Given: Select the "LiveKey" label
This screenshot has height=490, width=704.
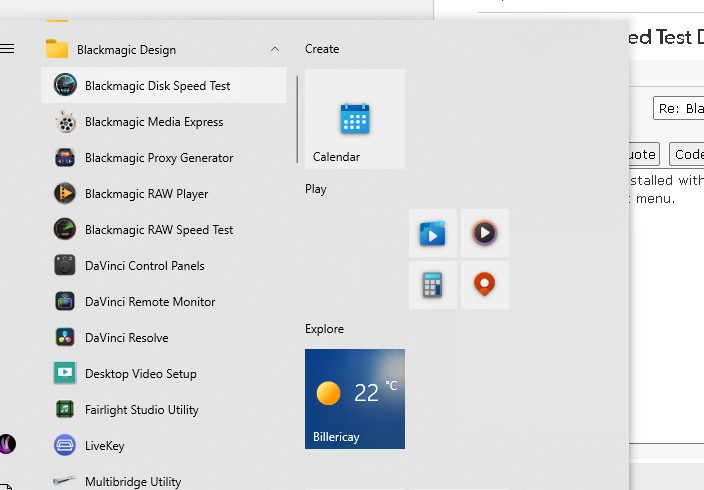Looking at the screenshot, I should tap(105, 446).
